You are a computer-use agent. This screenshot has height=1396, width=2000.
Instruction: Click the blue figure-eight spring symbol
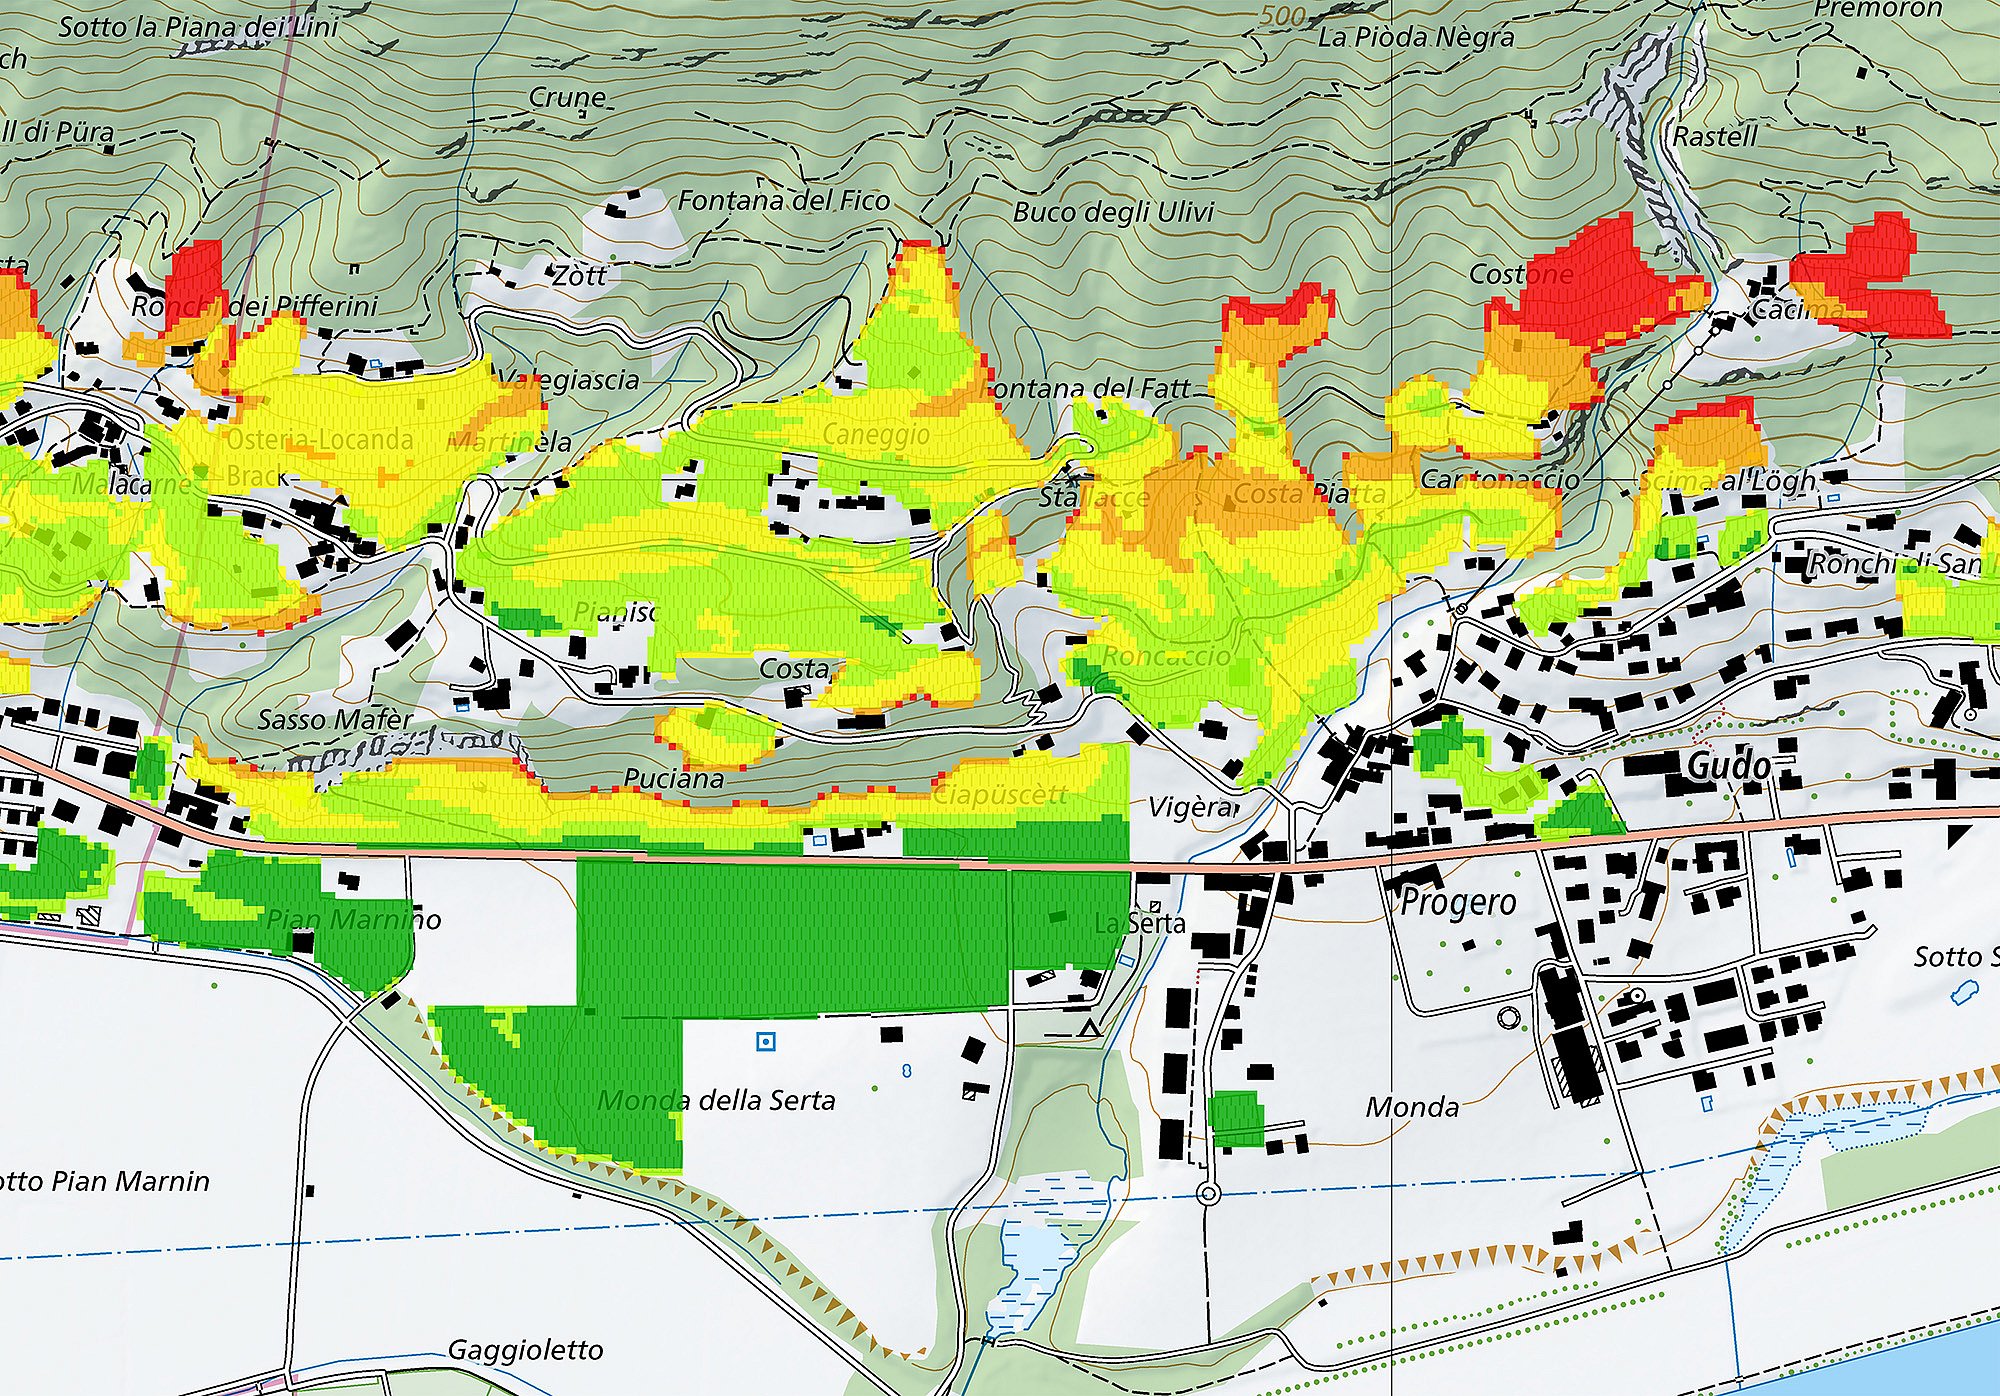[x=907, y=1071]
